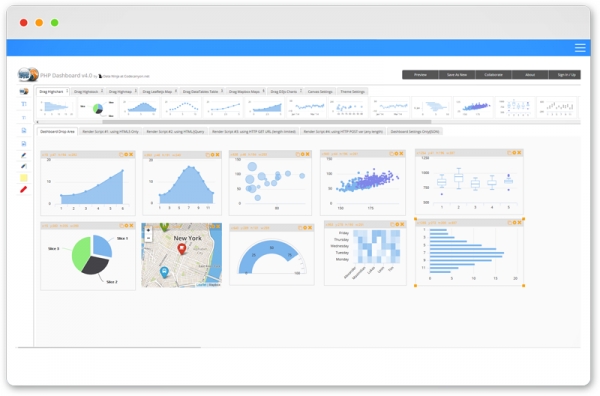
Task: Switch to Render Script #1 using HTML5 Only tab
Action: coord(111,132)
